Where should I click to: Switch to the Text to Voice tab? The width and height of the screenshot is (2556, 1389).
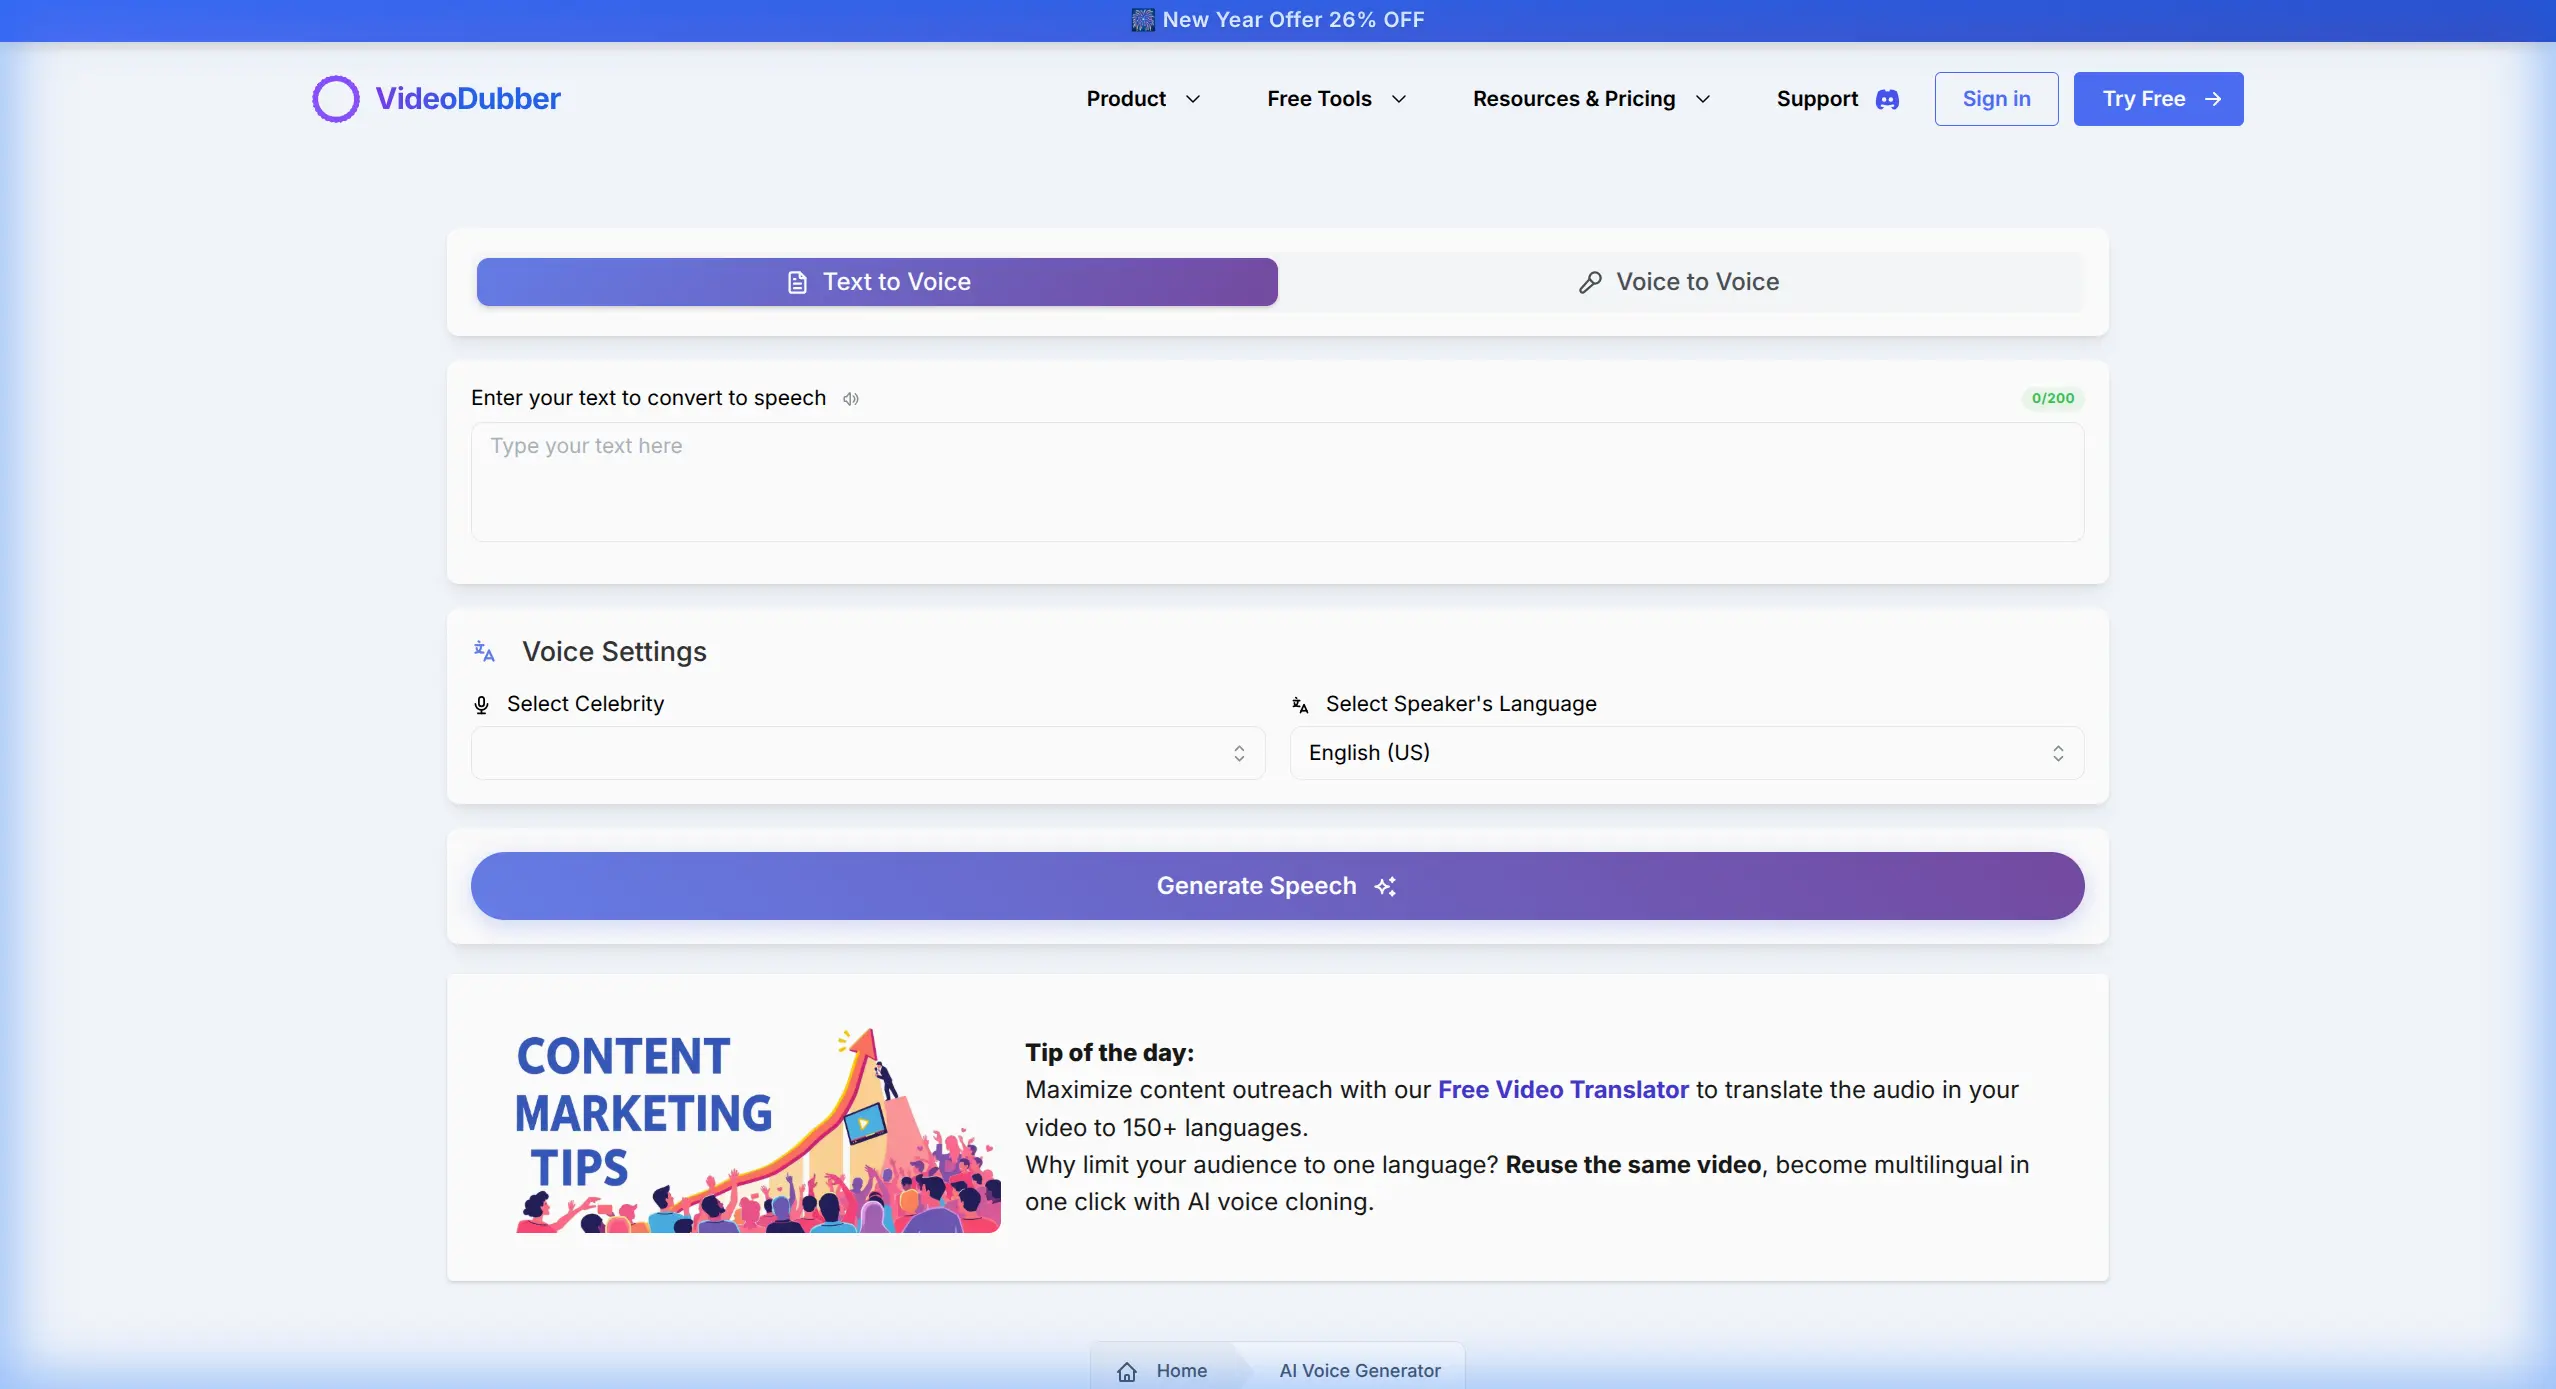click(877, 282)
